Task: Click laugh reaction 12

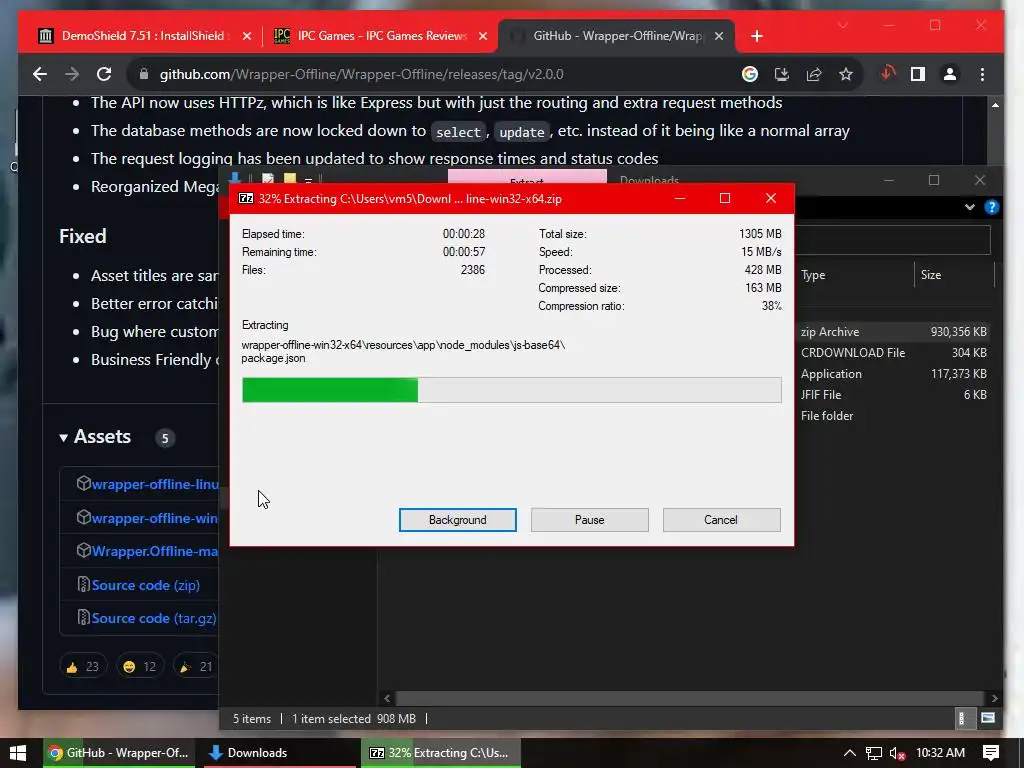Action: tap(140, 666)
